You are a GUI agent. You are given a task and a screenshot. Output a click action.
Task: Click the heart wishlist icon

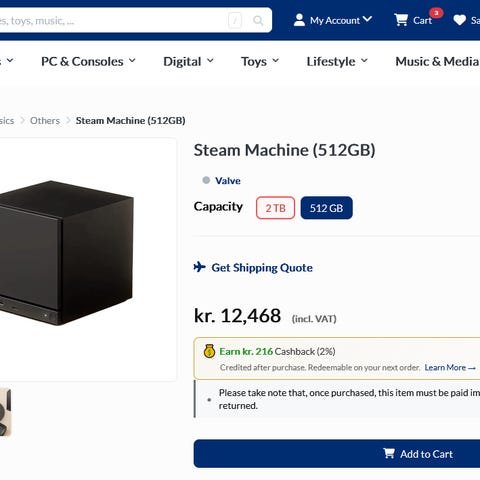[x=460, y=20]
